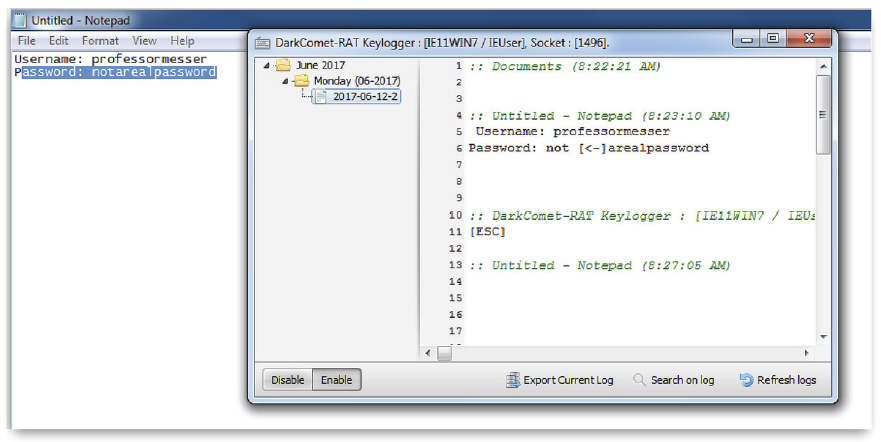Image resolution: width=881 pixels, height=442 pixels.
Task: Click the Export Current Log label
Action: [569, 380]
